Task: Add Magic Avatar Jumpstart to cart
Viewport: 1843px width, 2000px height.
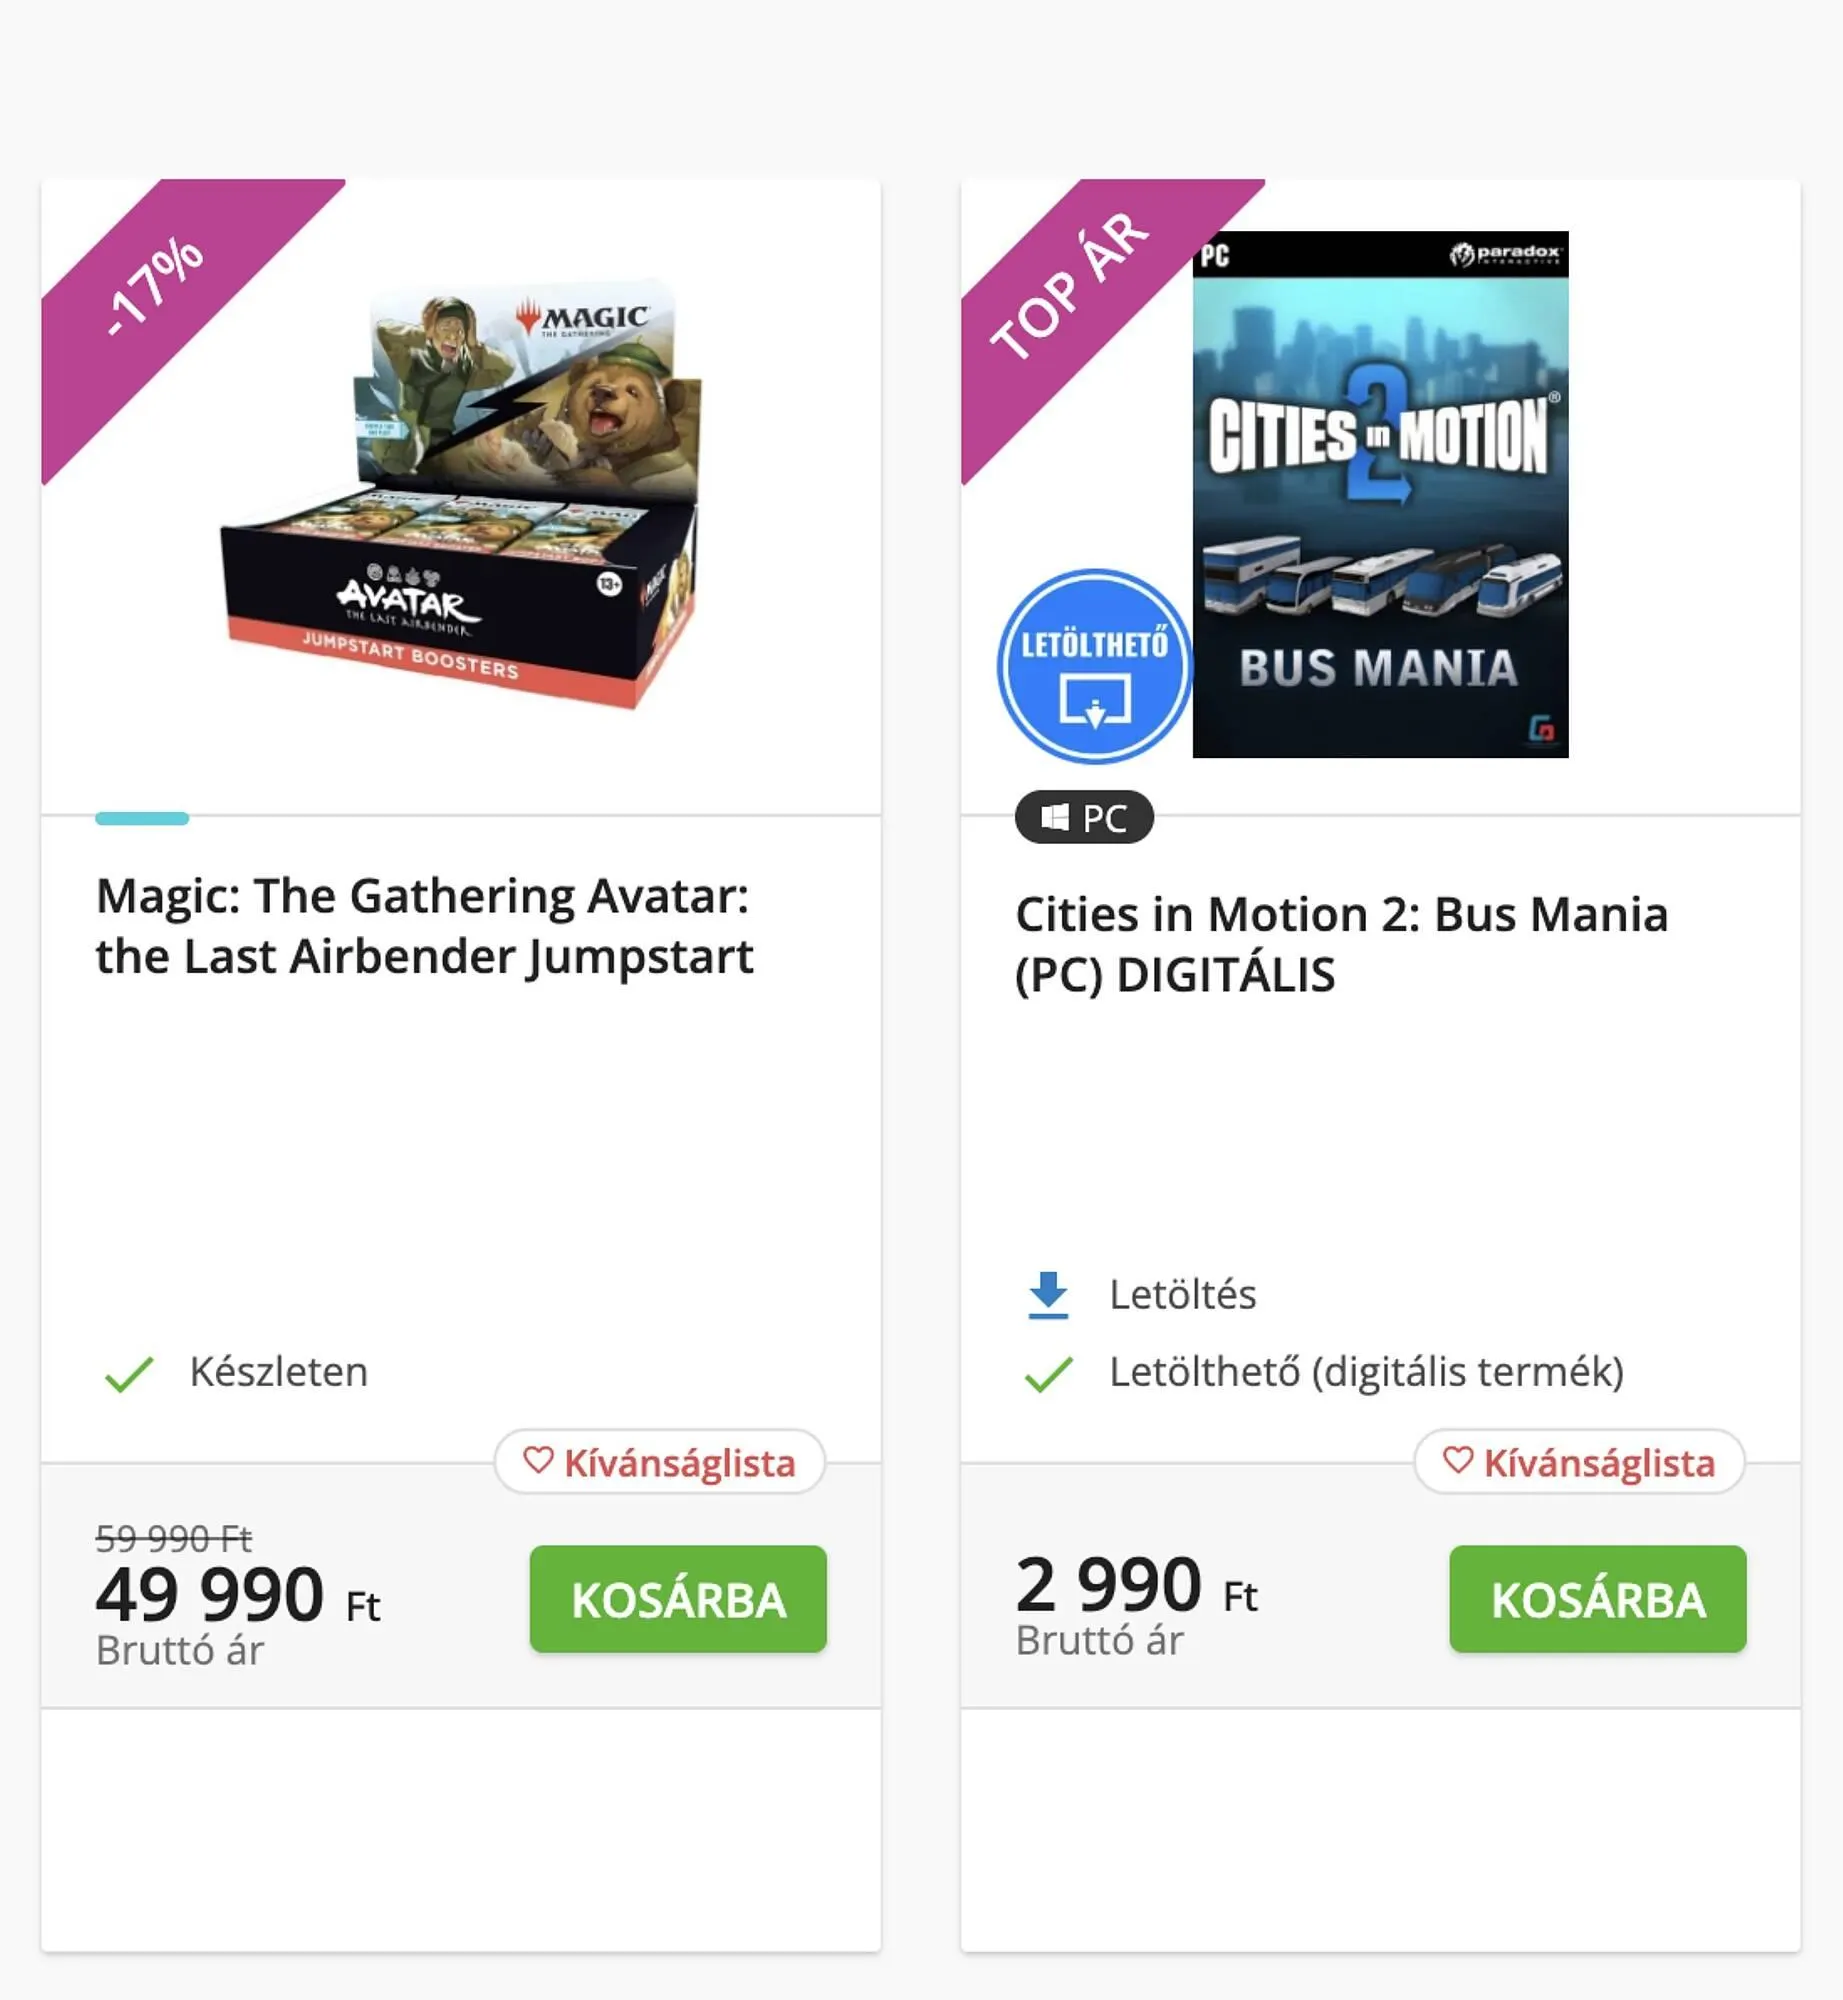Action: click(678, 1599)
